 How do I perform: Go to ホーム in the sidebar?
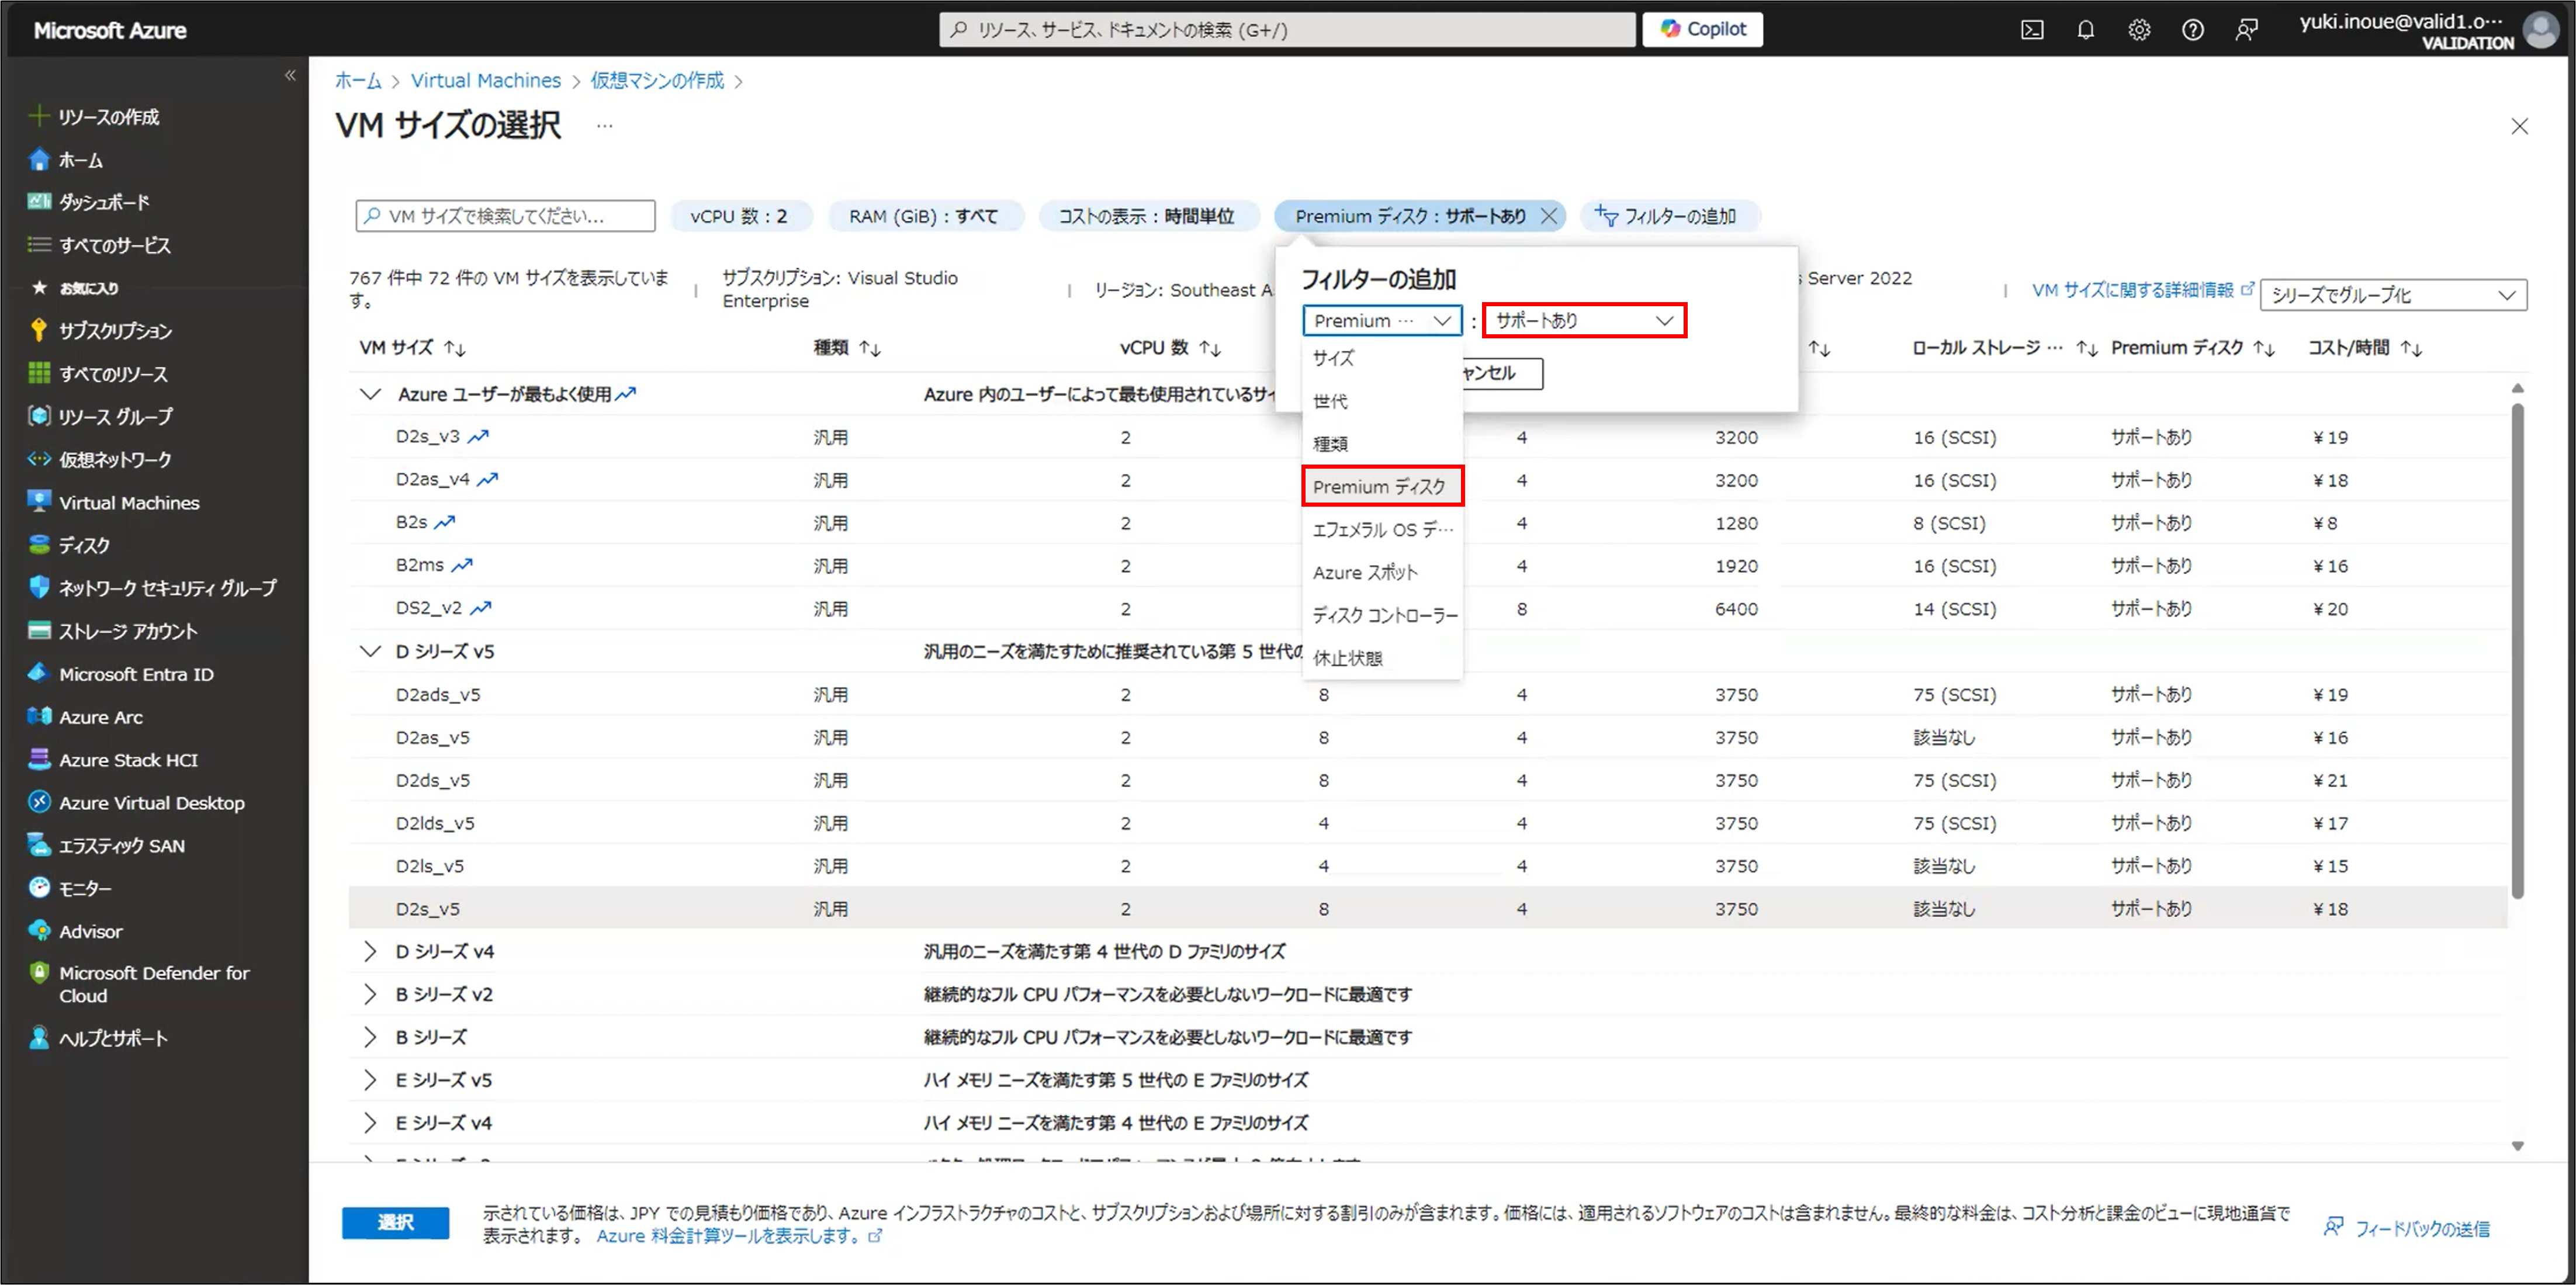pos(80,160)
